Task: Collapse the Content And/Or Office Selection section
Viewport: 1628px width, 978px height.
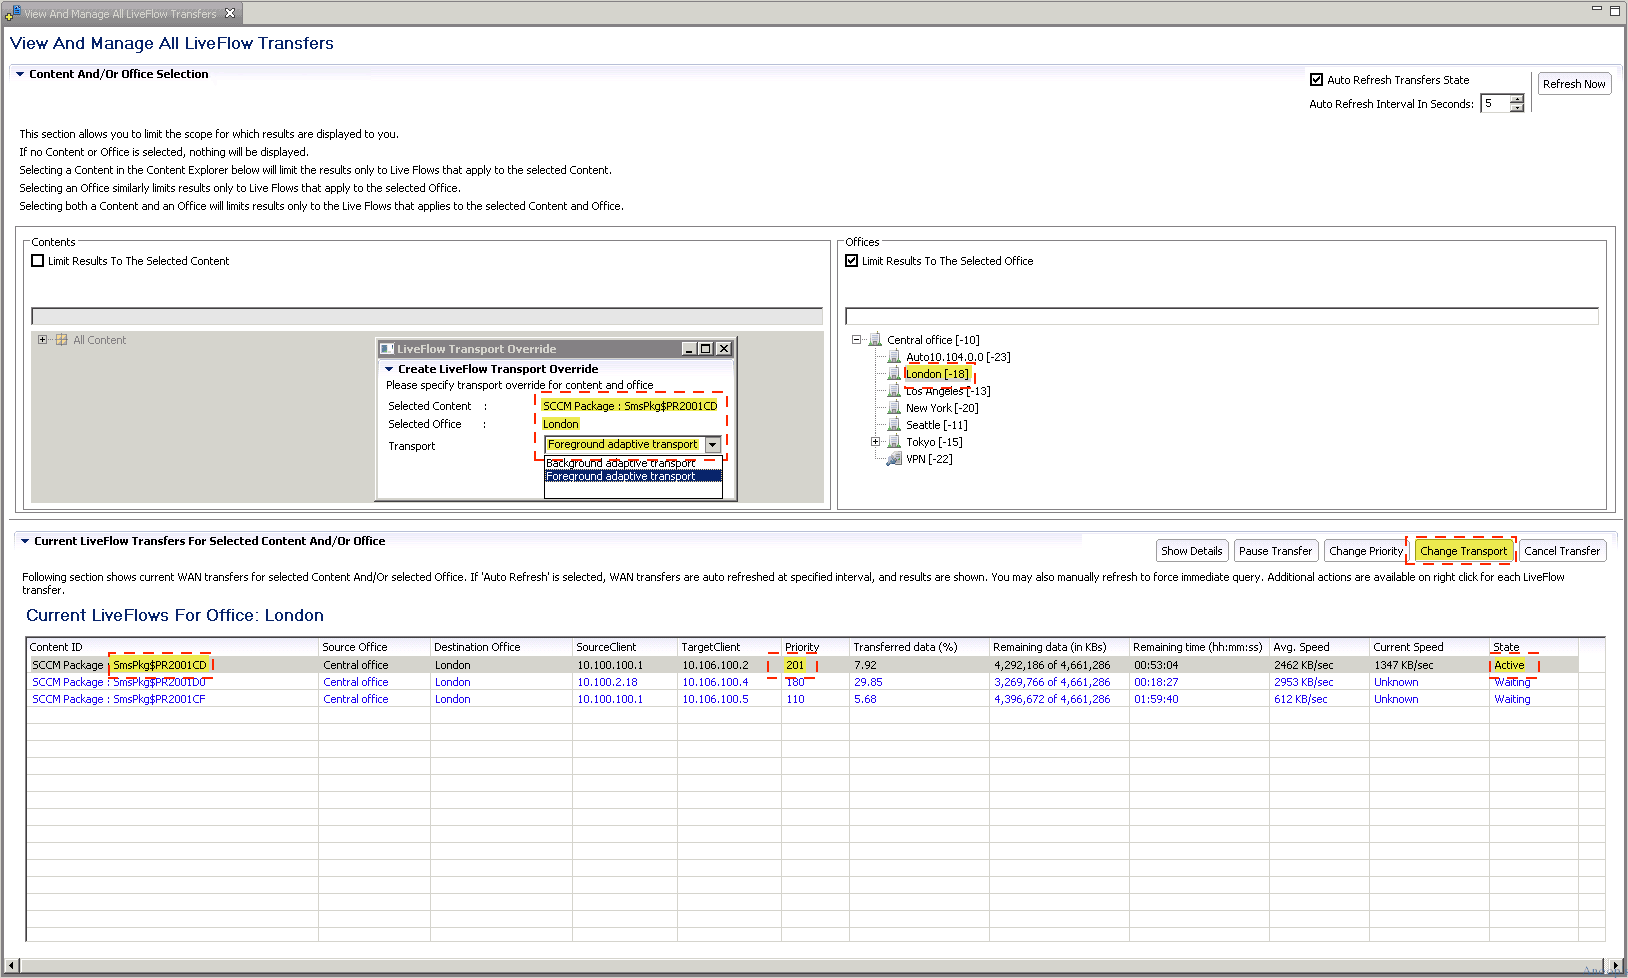Action: [20, 74]
